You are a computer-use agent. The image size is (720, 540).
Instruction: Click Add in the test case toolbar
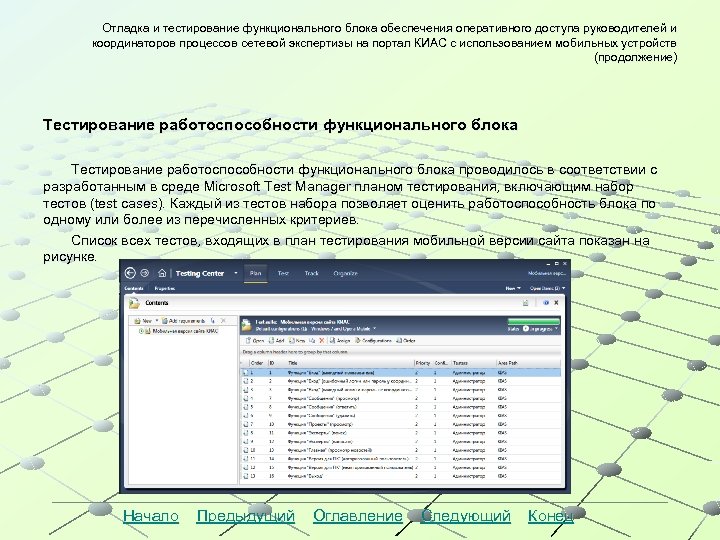pyautogui.click(x=276, y=341)
